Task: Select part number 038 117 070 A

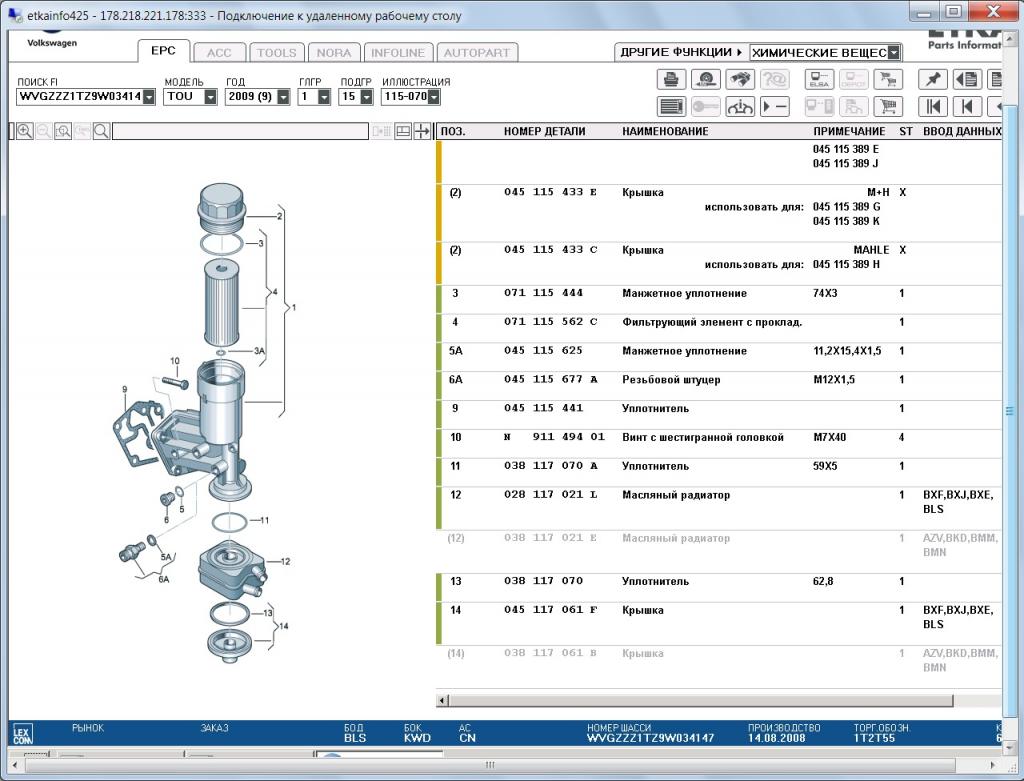Action: [551, 466]
